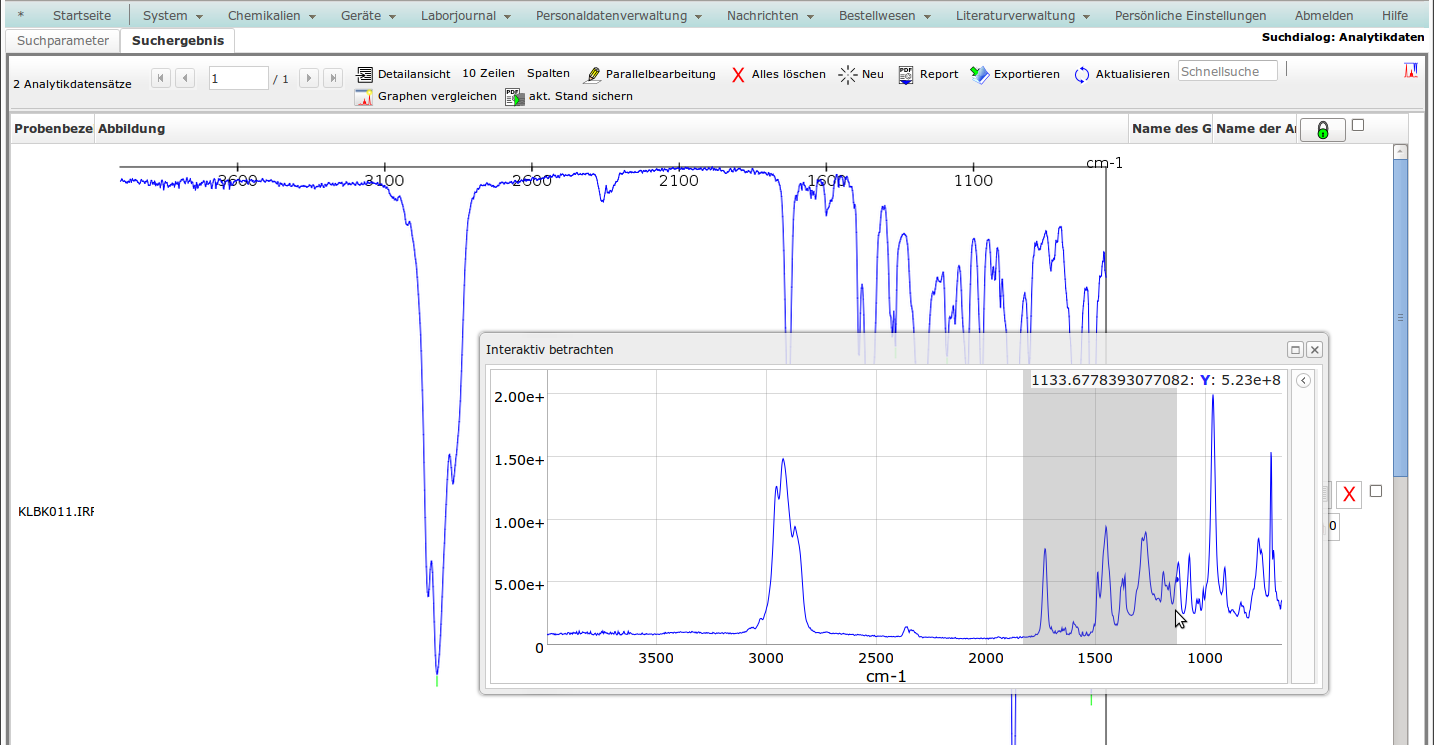Click the green lock button in header

click(x=1322, y=130)
